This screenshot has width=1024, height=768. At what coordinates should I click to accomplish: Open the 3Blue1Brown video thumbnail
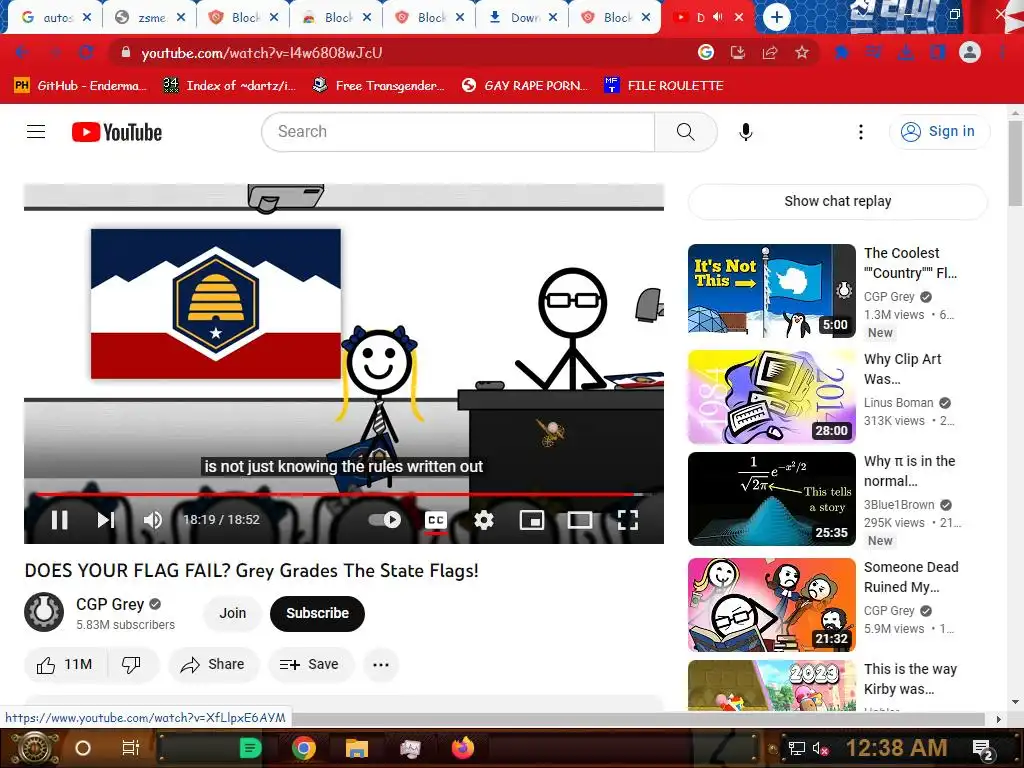click(x=771, y=499)
